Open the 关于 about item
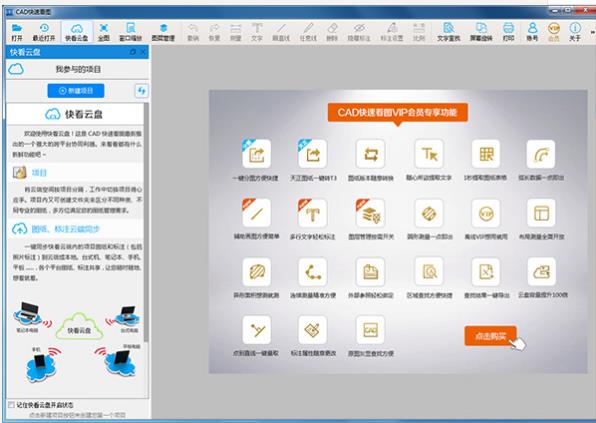This screenshot has width=596, height=423. point(575,32)
